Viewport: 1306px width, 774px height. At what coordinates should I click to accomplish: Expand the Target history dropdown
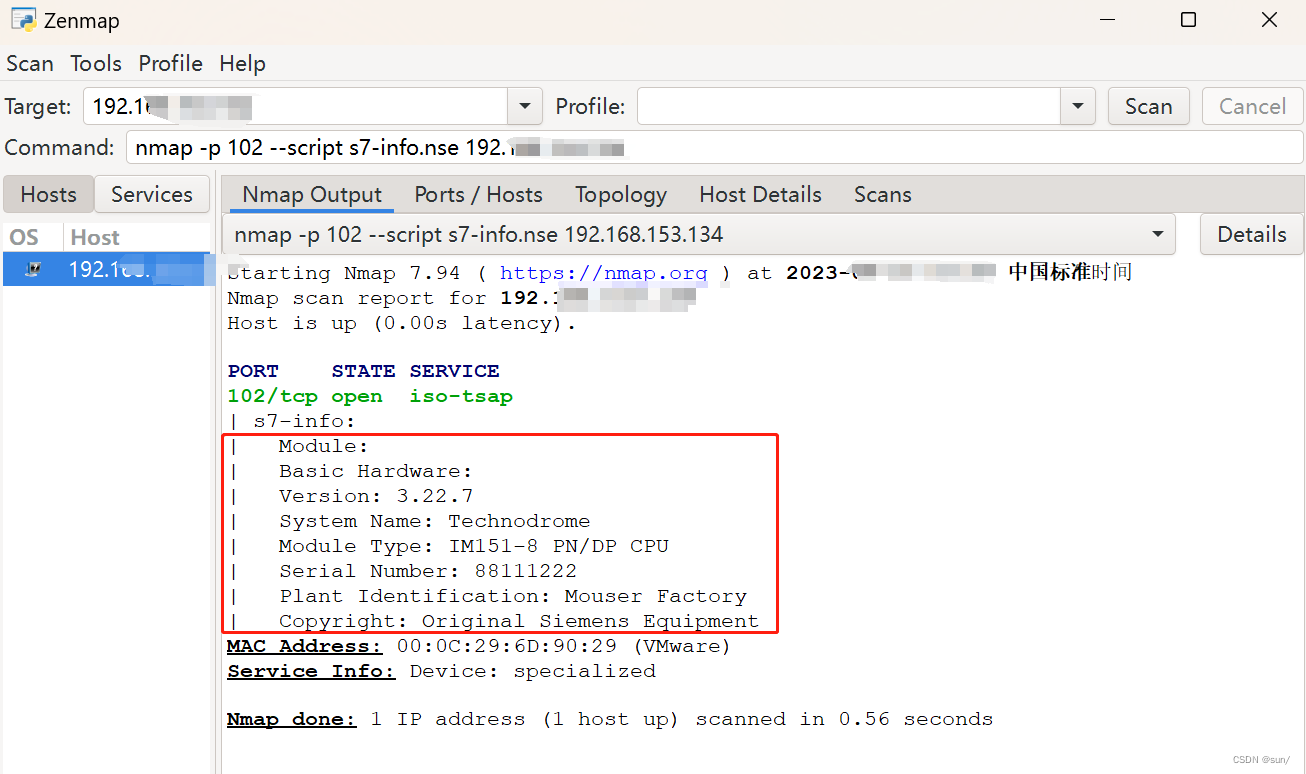523,106
